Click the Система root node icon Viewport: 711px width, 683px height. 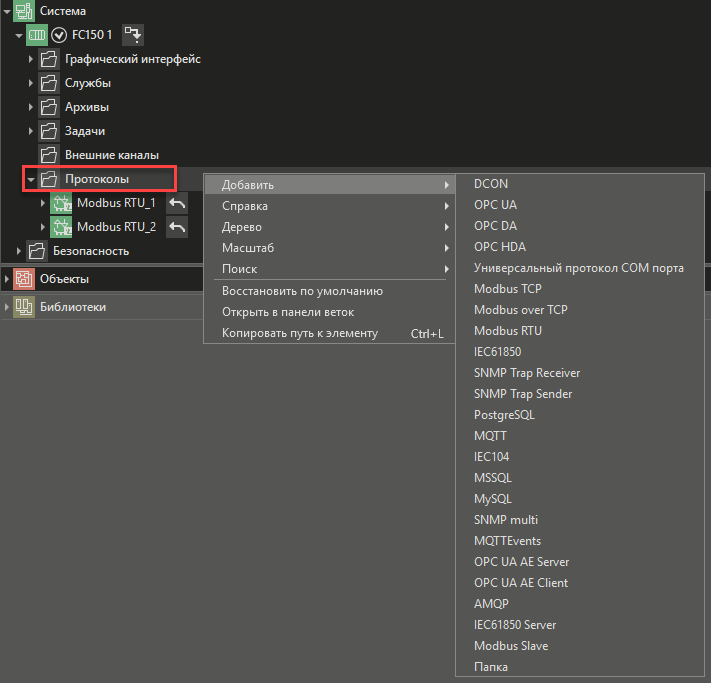tap(24, 11)
